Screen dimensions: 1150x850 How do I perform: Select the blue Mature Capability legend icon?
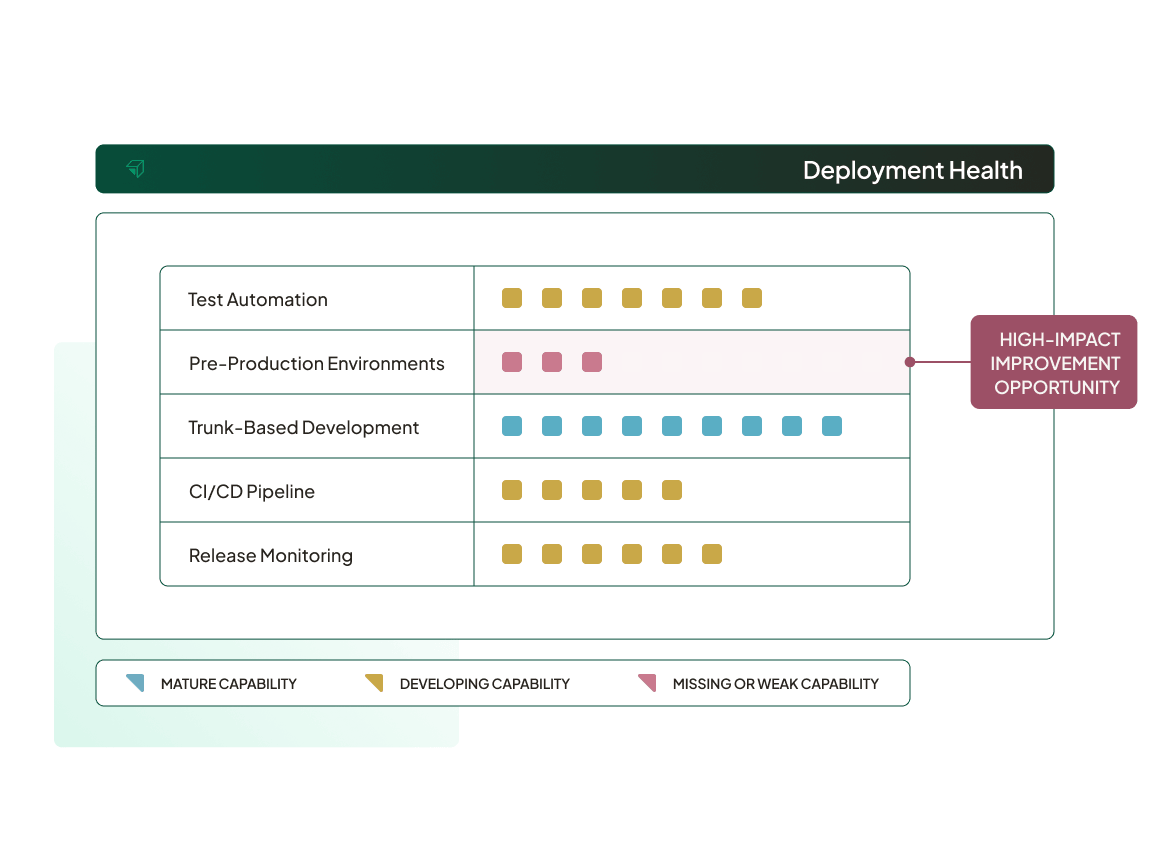(x=133, y=683)
